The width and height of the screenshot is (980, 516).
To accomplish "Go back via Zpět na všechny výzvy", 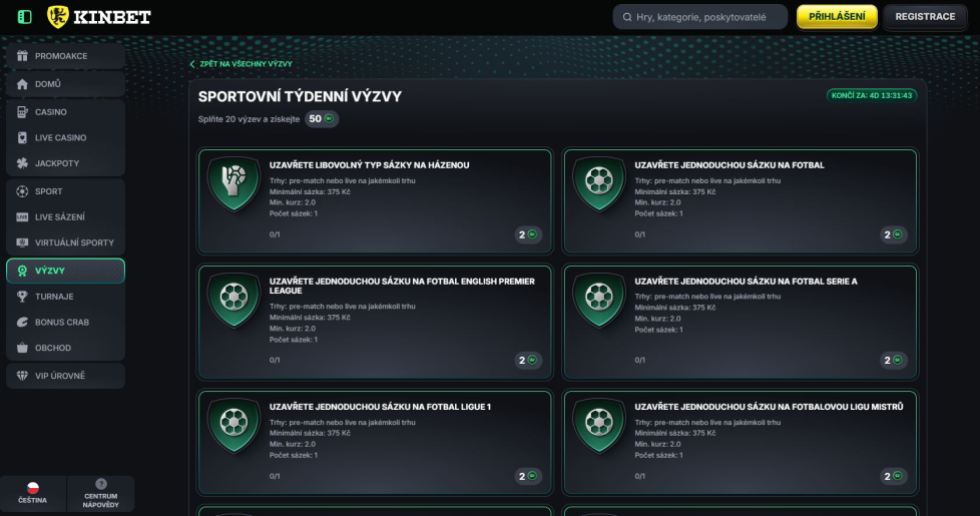I will click(x=241, y=64).
